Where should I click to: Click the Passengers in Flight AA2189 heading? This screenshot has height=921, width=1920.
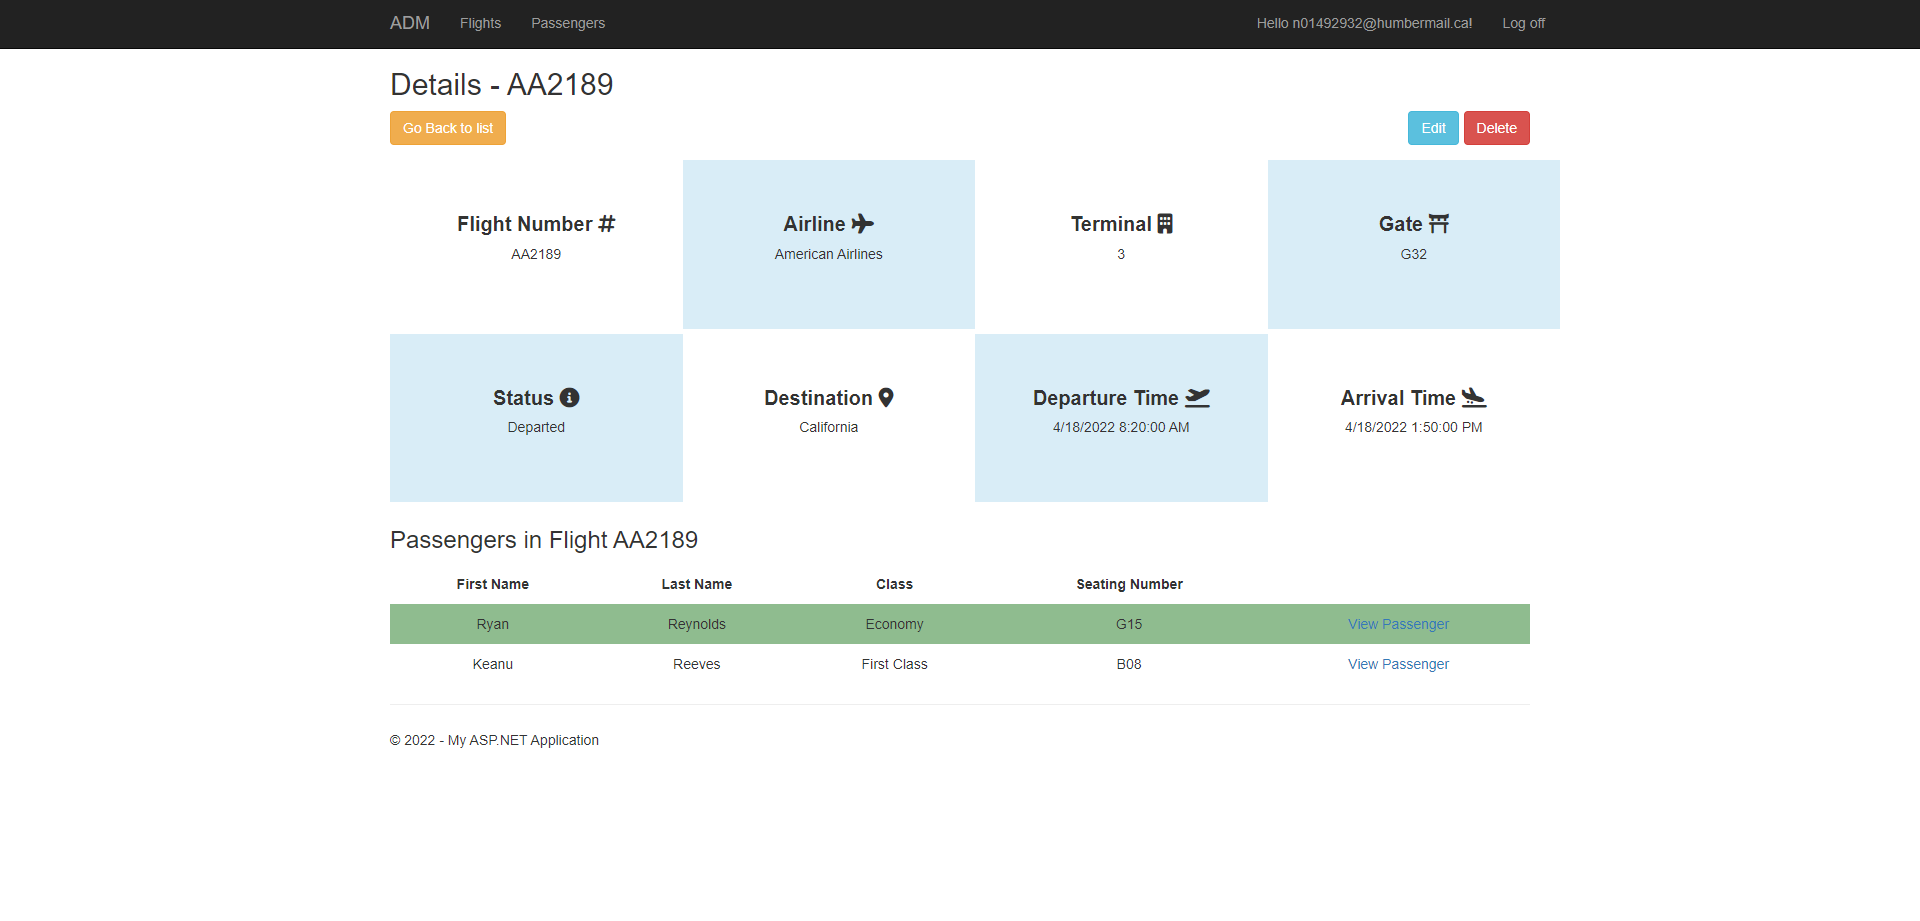(x=544, y=540)
